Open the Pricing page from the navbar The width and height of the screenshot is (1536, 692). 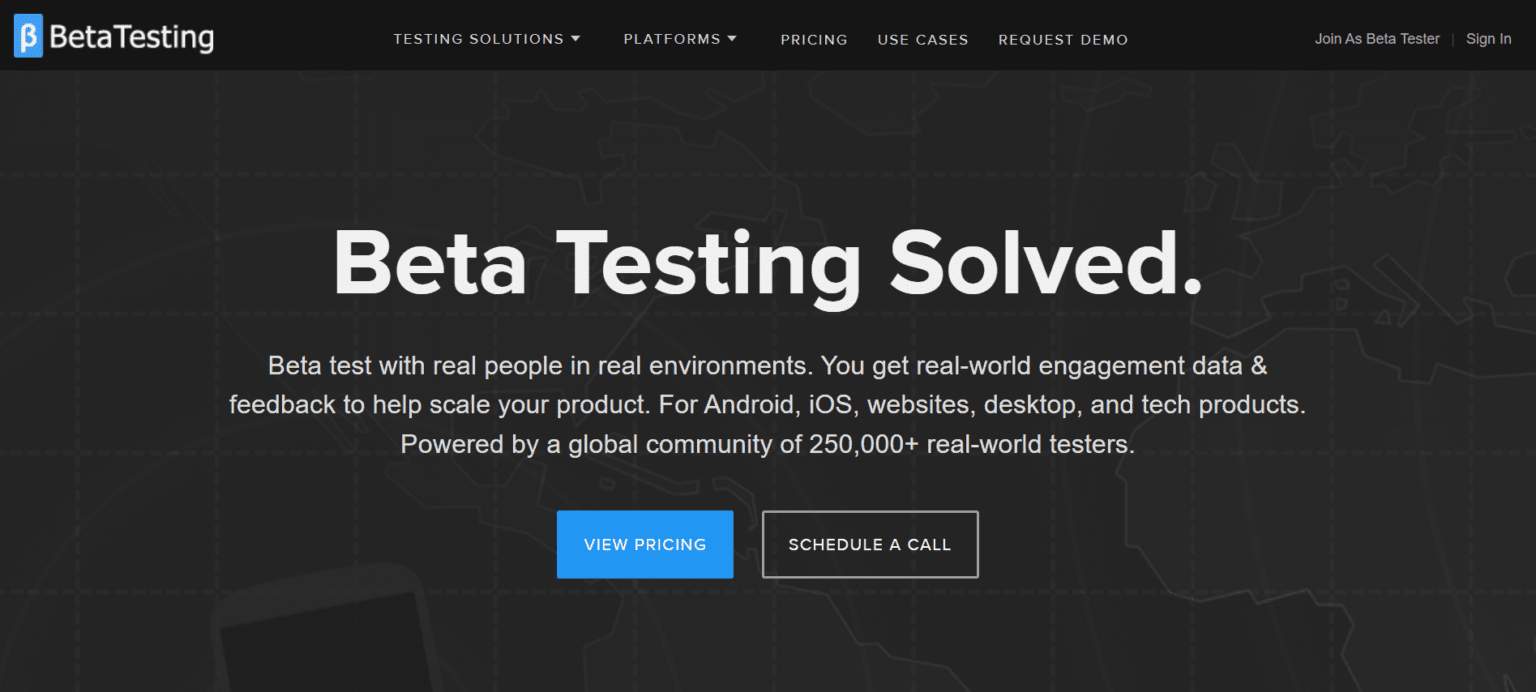click(814, 39)
